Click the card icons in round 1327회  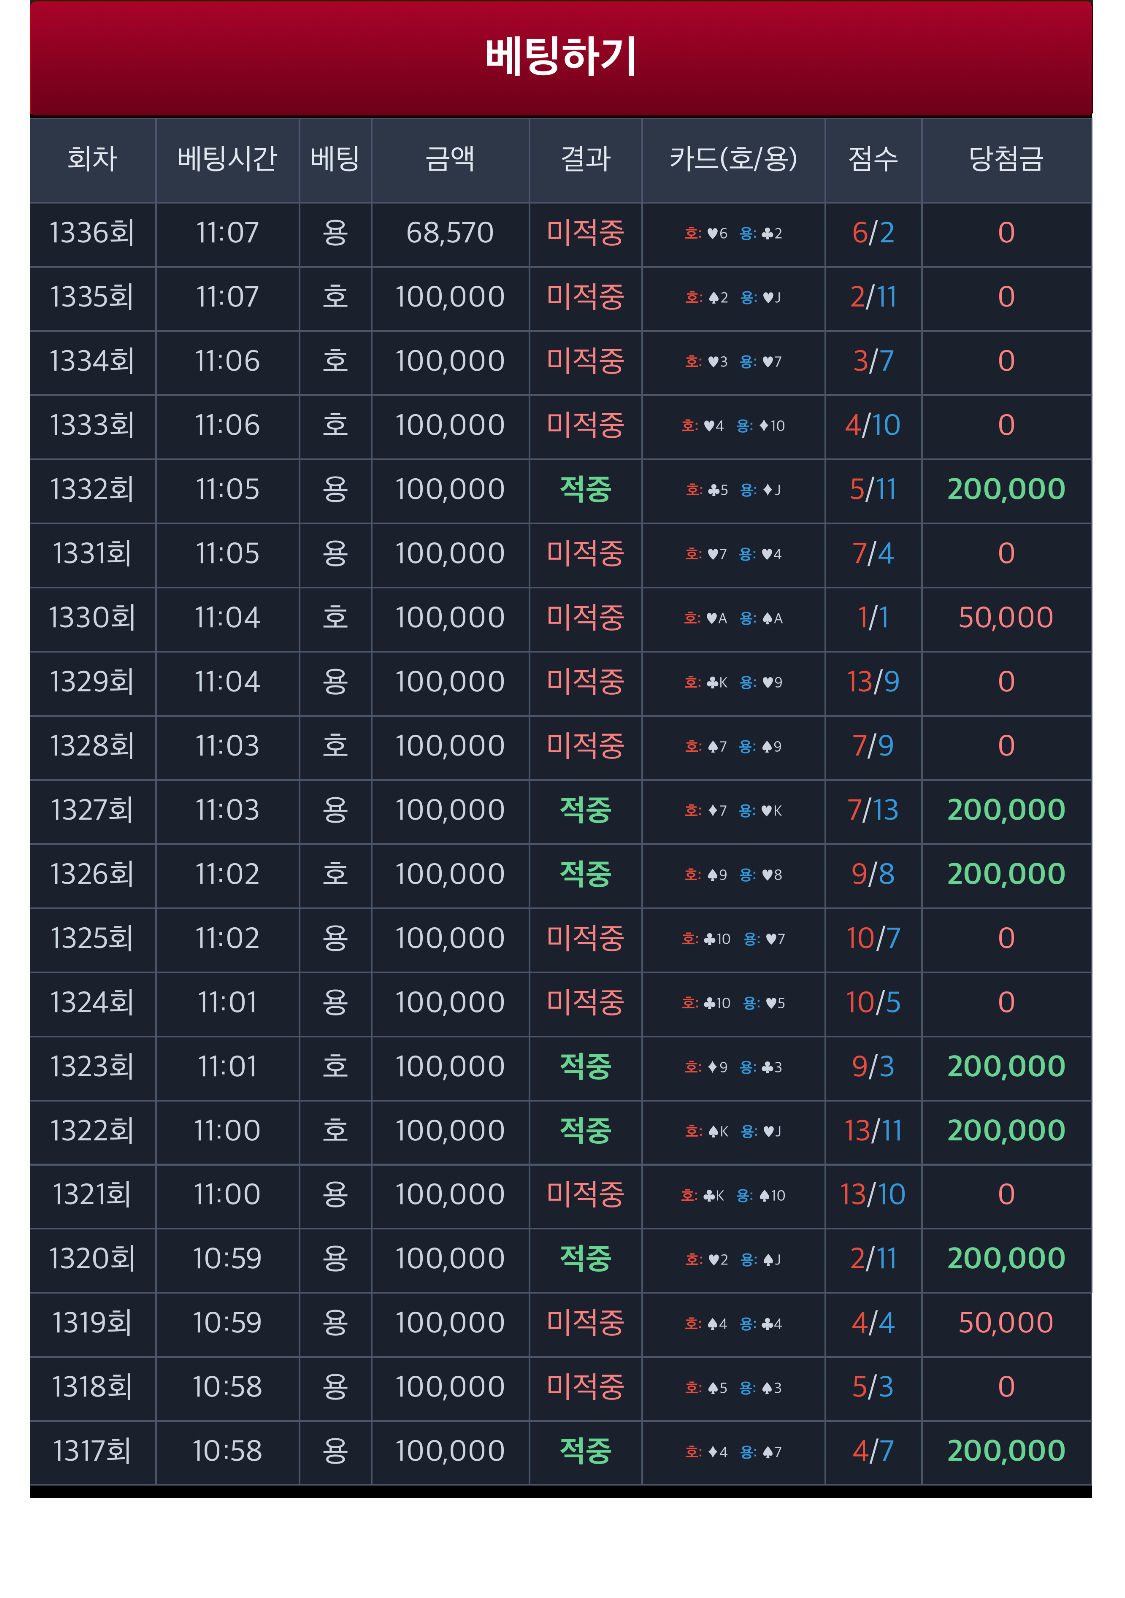coord(733,811)
